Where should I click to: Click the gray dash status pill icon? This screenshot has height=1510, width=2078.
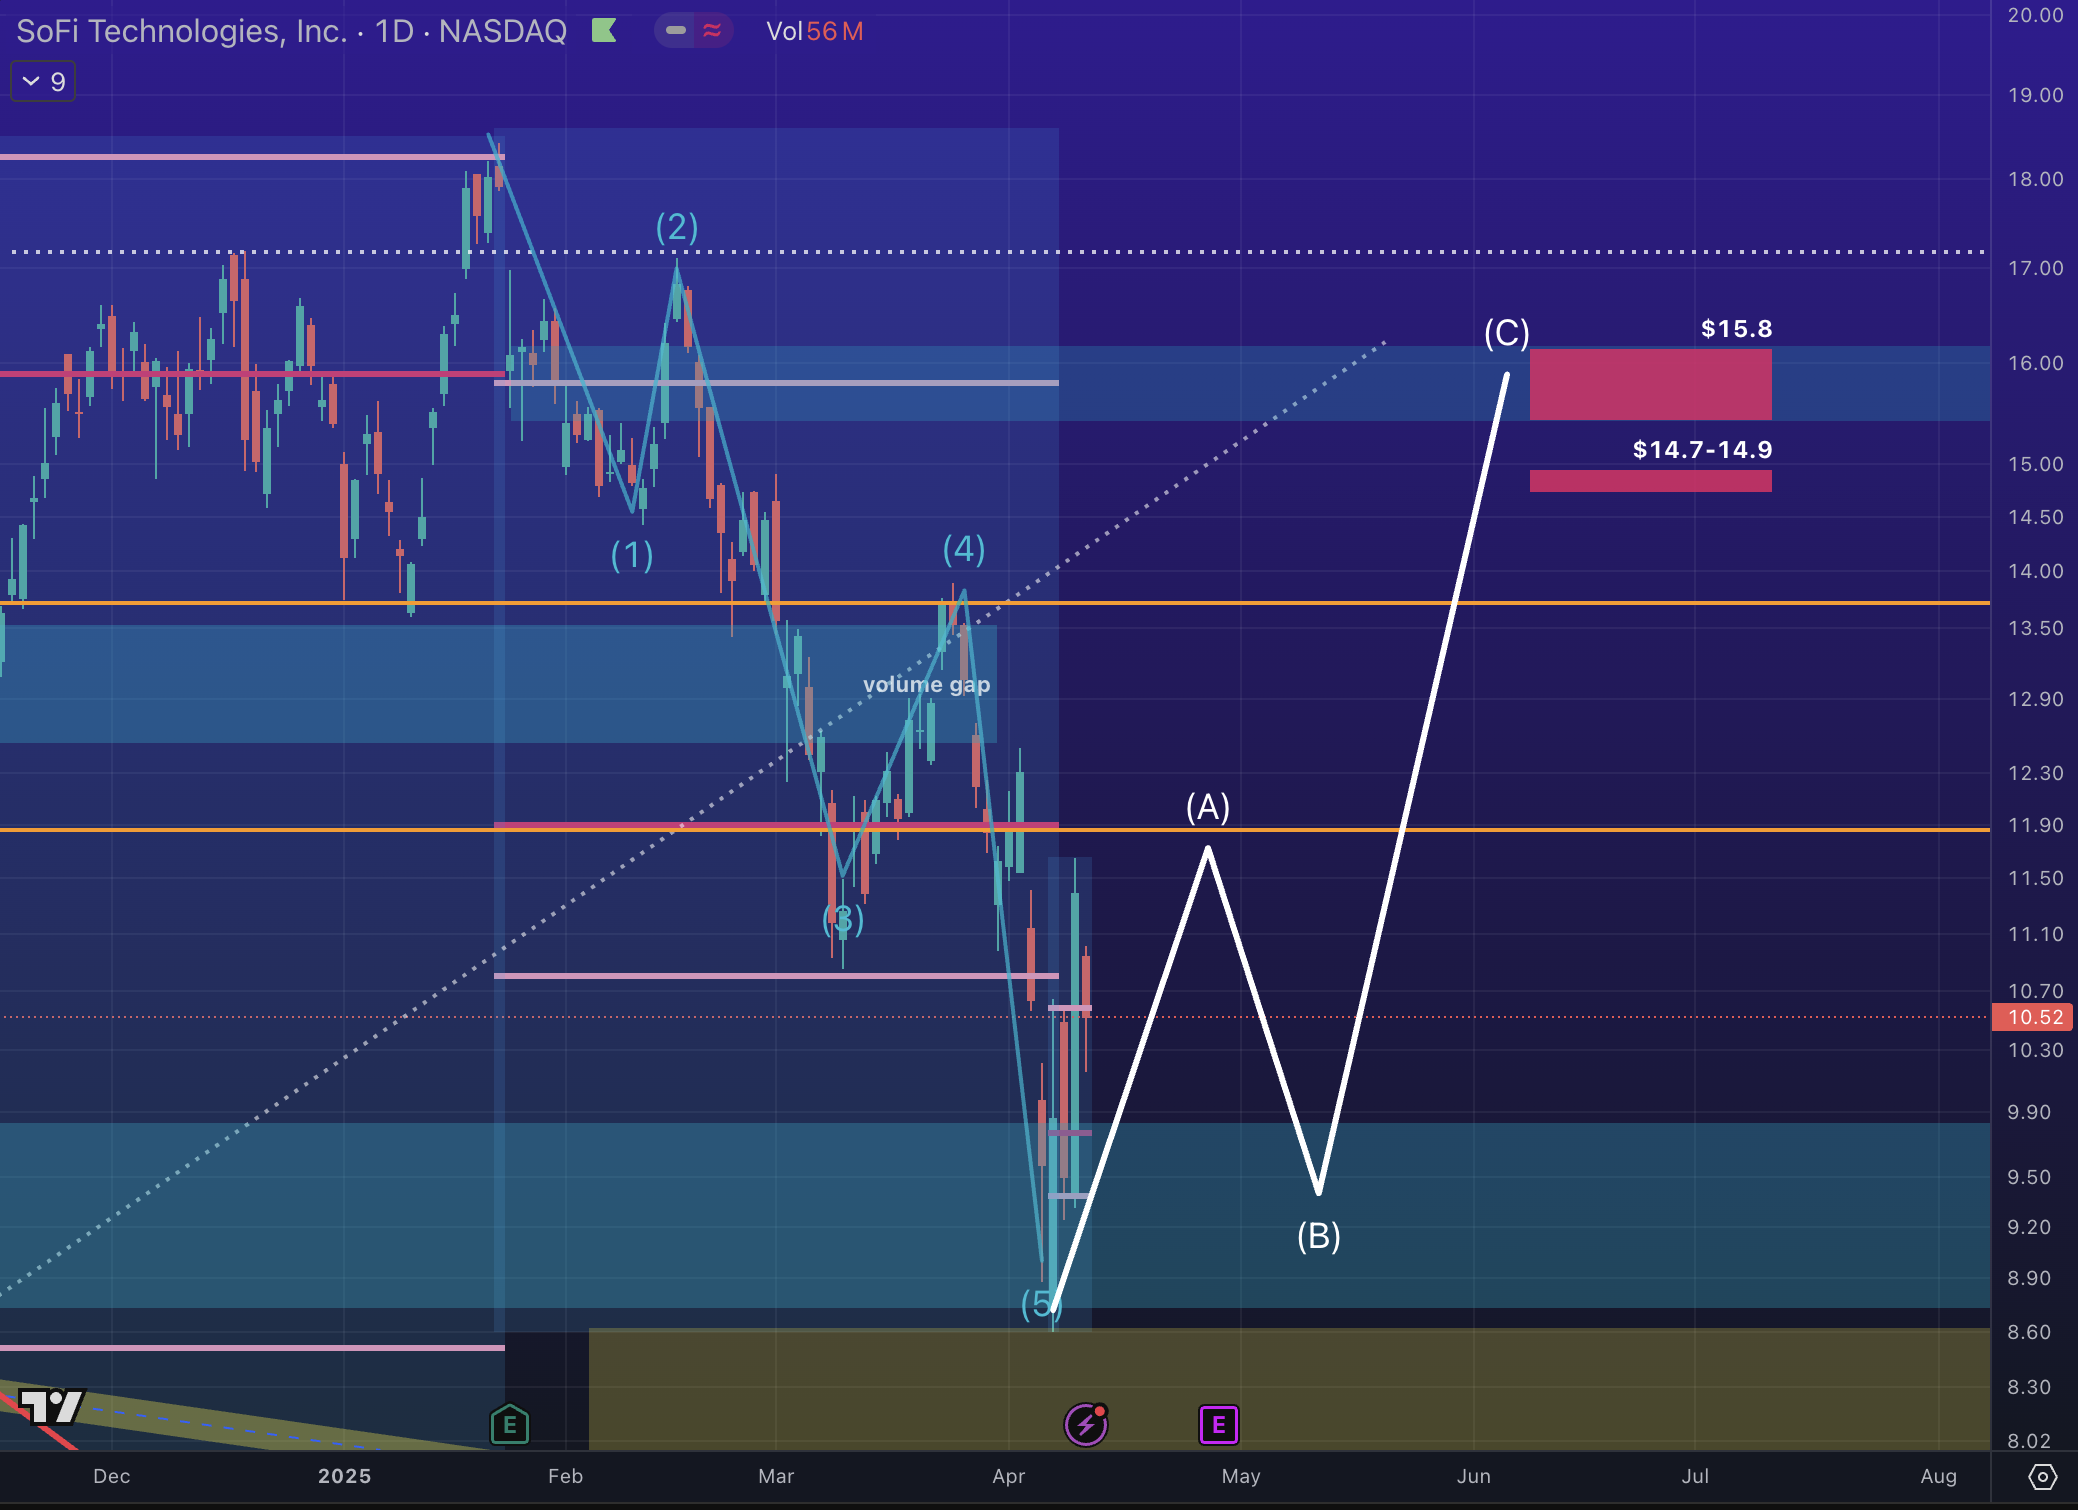[676, 31]
